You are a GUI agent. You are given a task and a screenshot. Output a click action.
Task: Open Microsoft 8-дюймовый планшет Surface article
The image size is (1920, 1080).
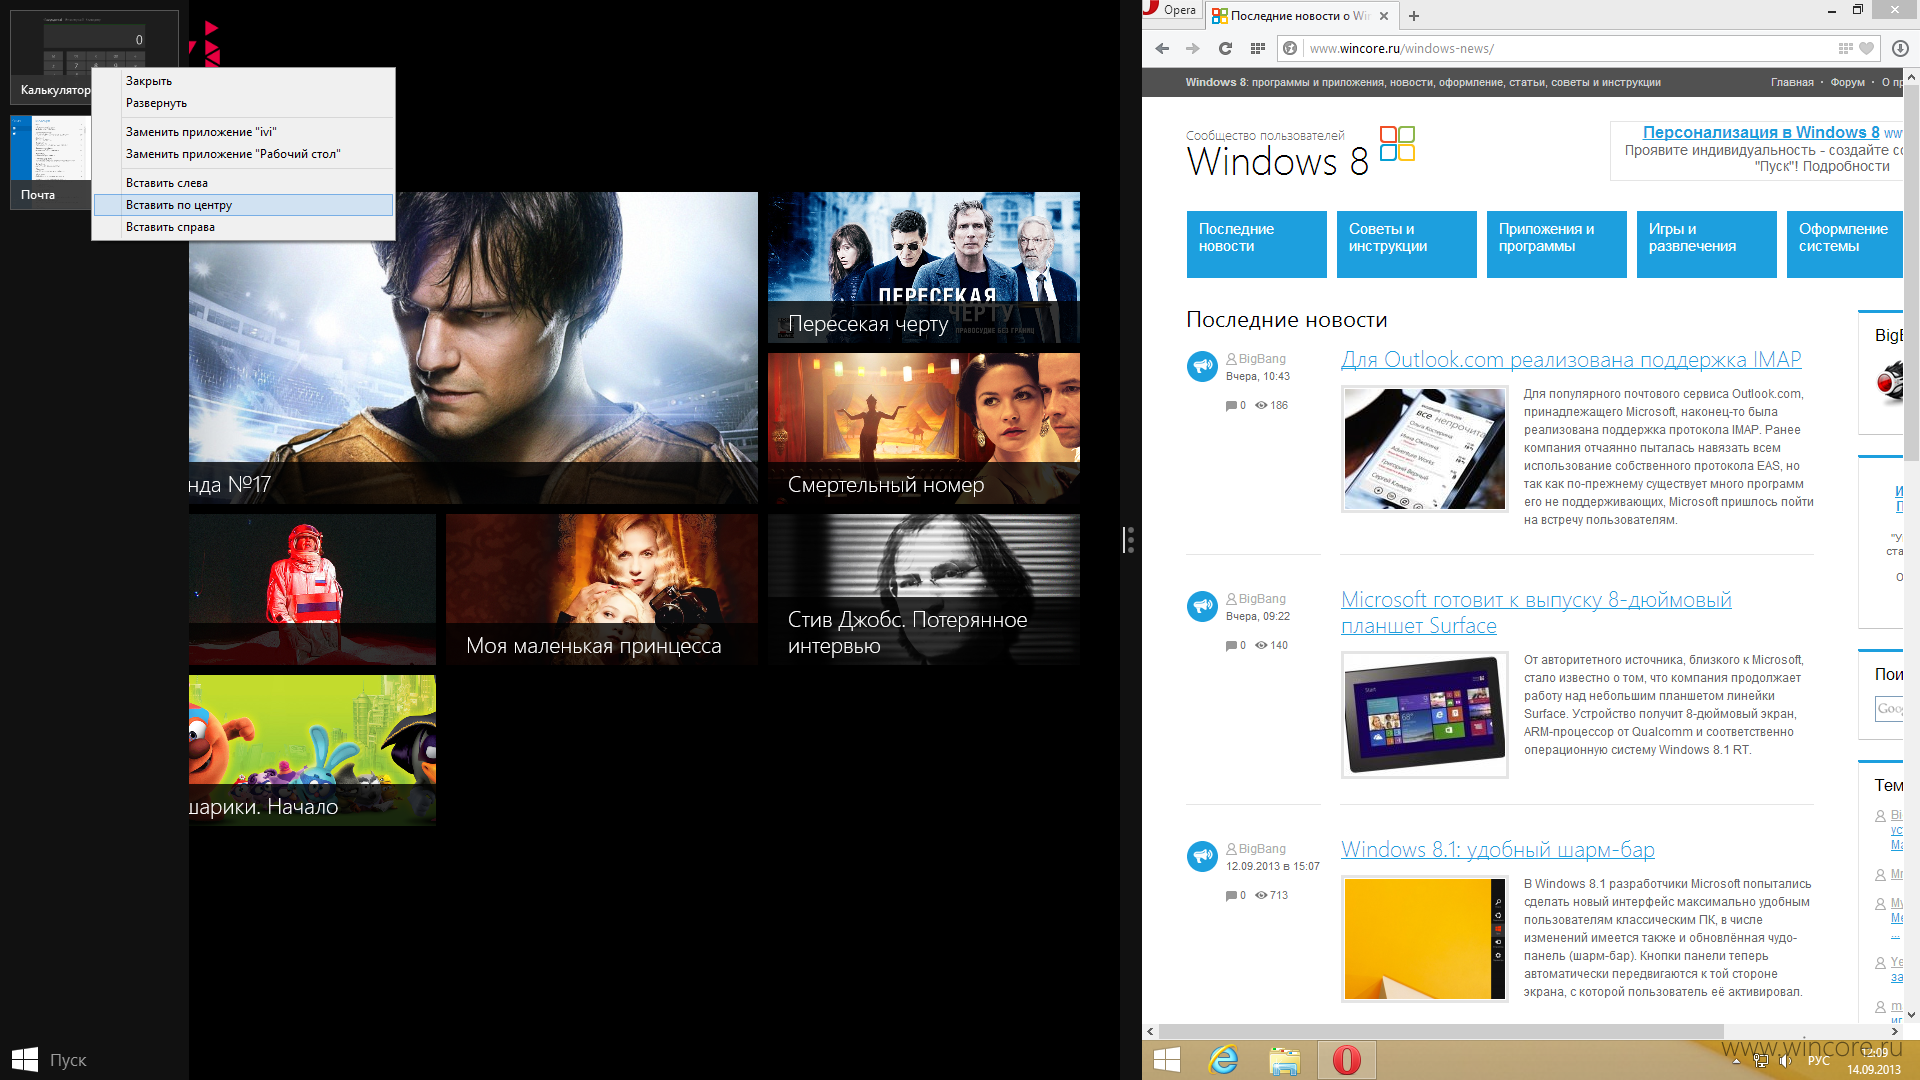pos(1536,613)
